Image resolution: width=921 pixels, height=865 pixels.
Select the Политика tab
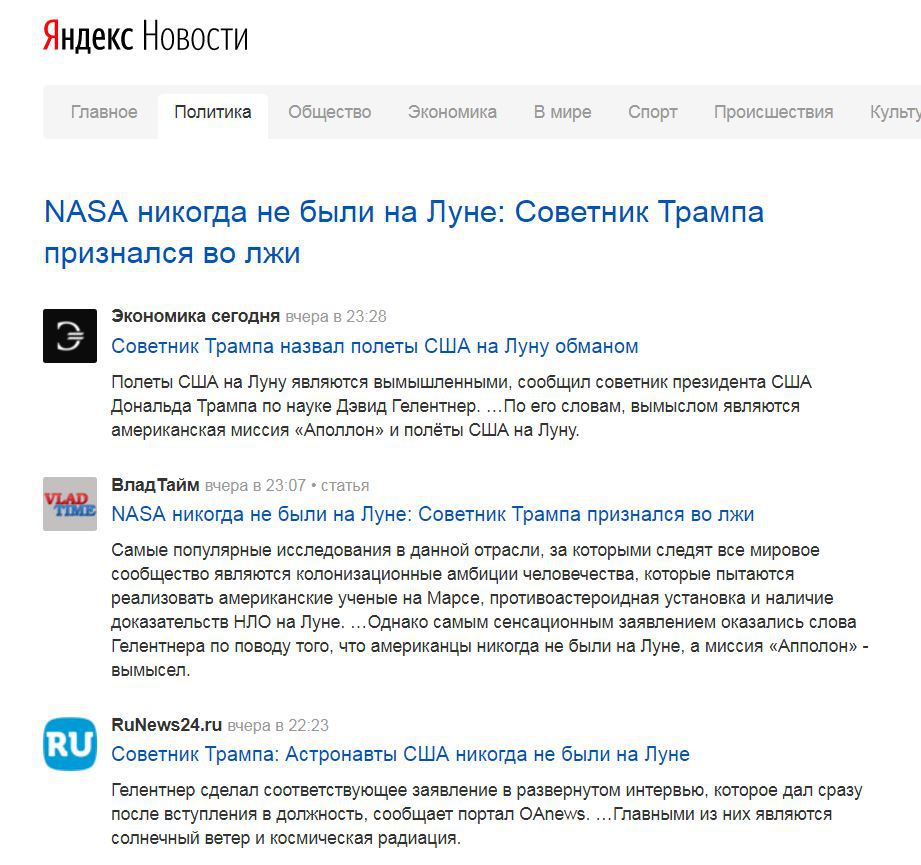(212, 112)
